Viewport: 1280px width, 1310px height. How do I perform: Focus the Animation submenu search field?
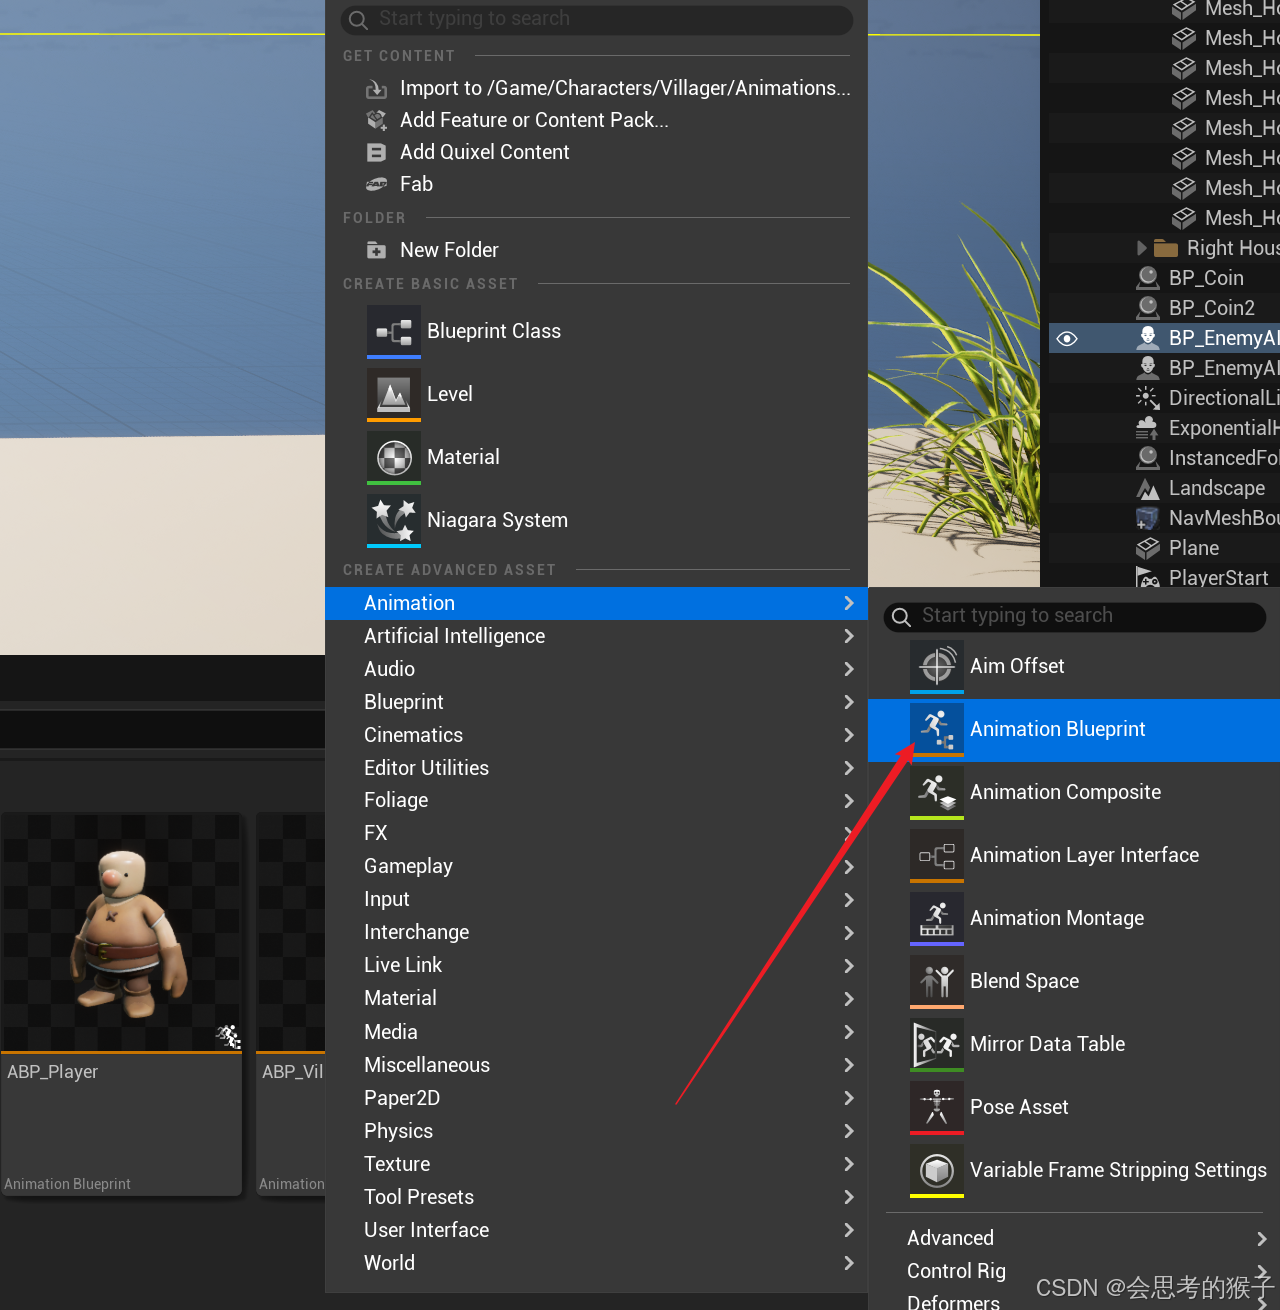[x=1074, y=616]
